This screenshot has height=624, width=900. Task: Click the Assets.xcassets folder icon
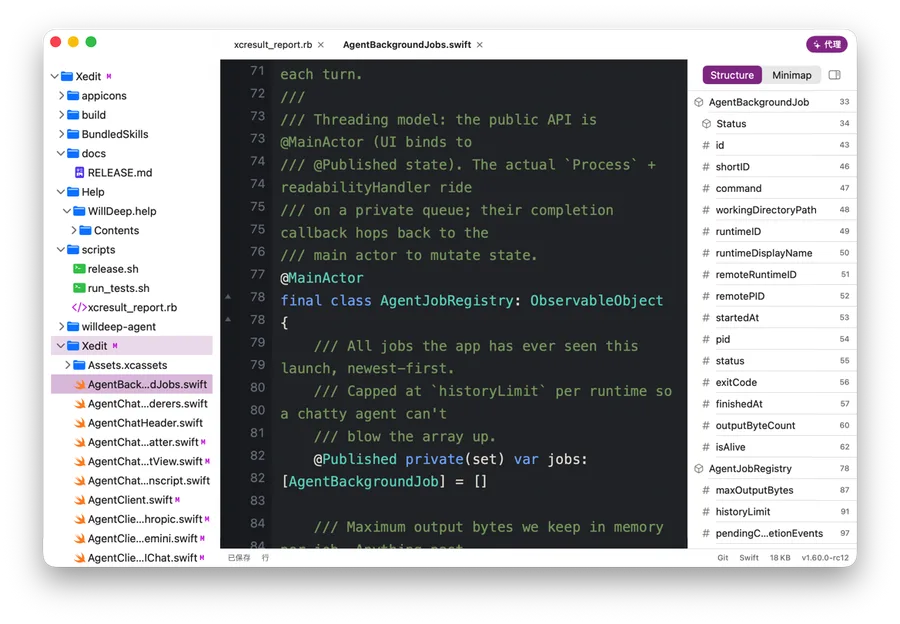(x=79, y=365)
